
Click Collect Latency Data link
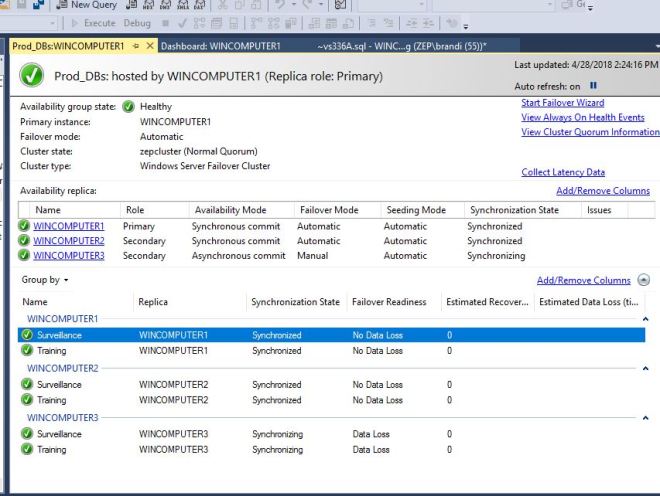(x=562, y=172)
